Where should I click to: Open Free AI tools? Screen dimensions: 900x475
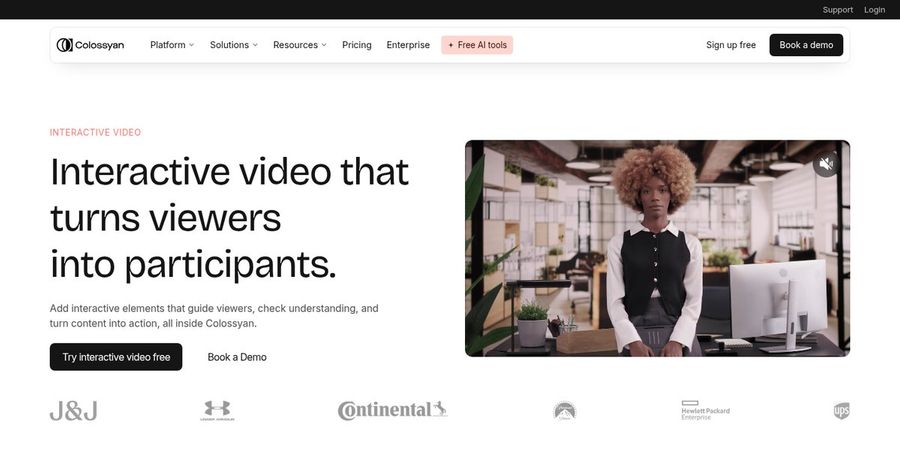pos(477,45)
